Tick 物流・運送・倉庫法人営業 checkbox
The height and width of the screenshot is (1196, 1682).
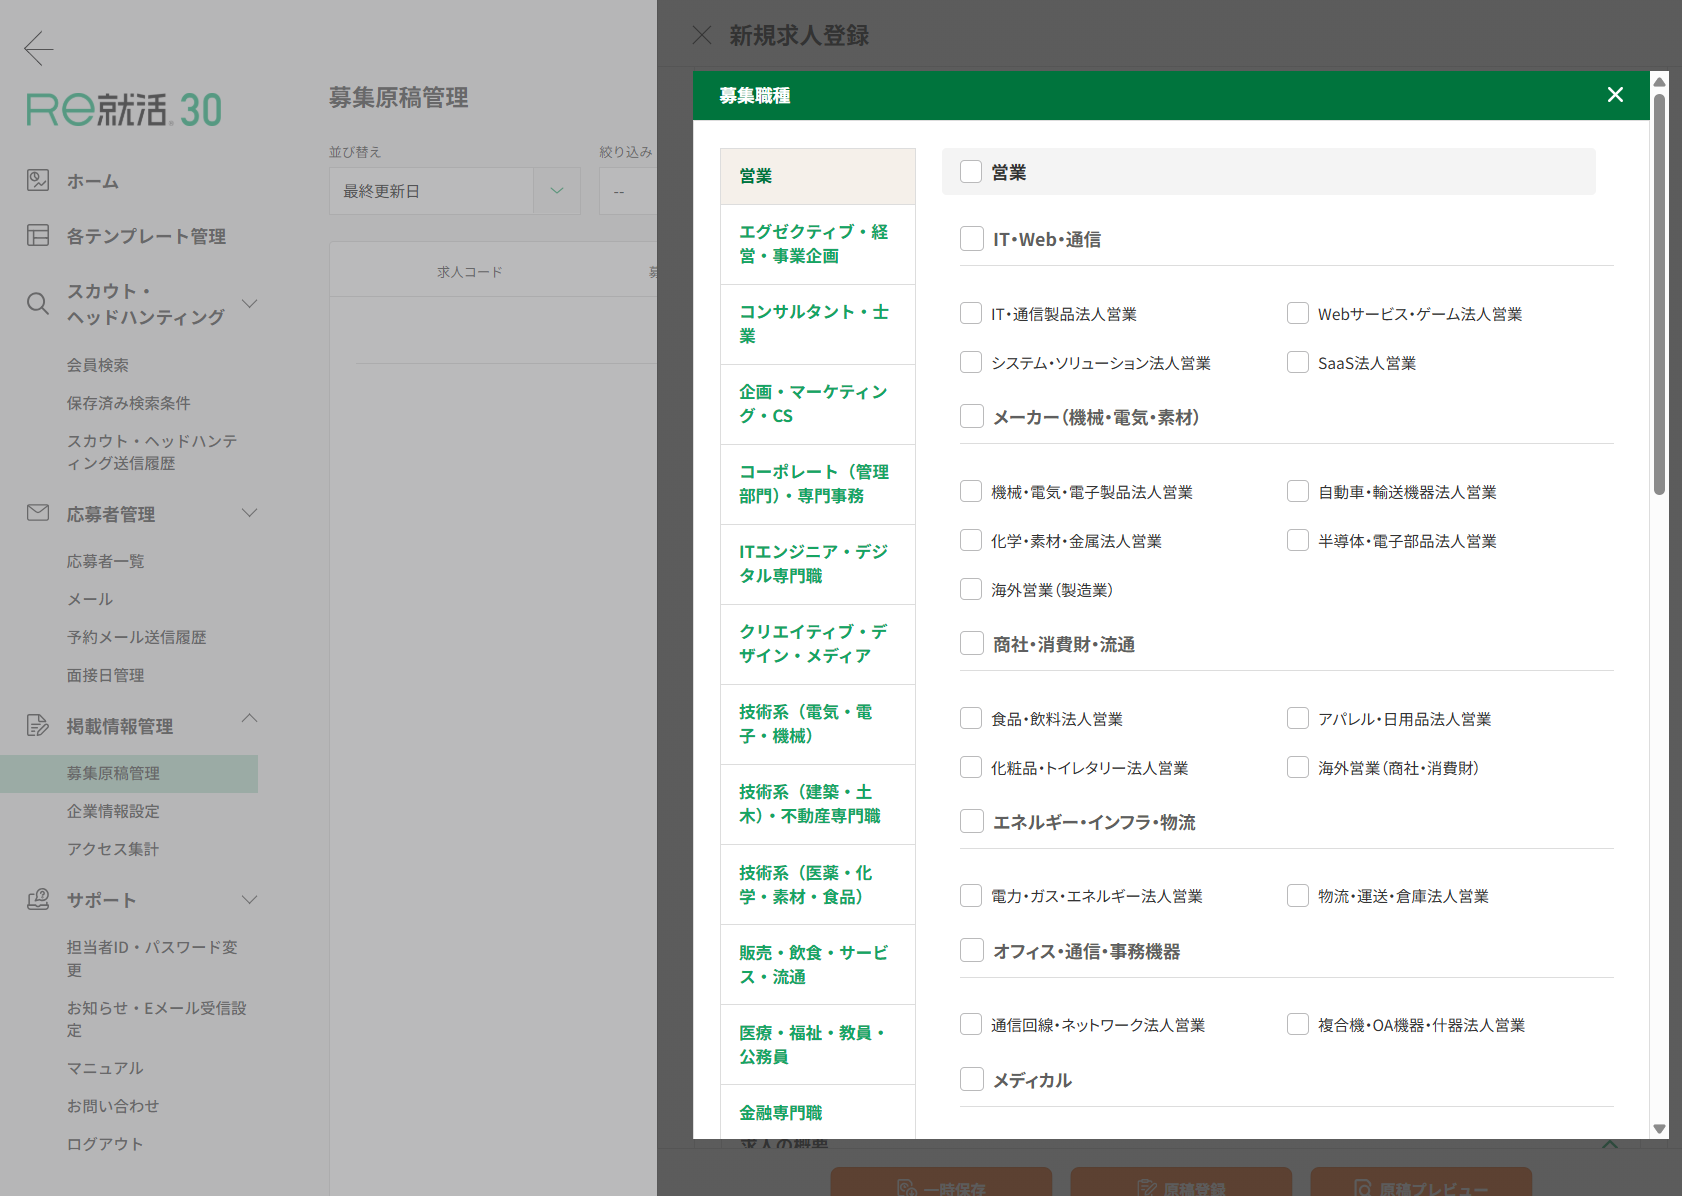[1298, 895]
